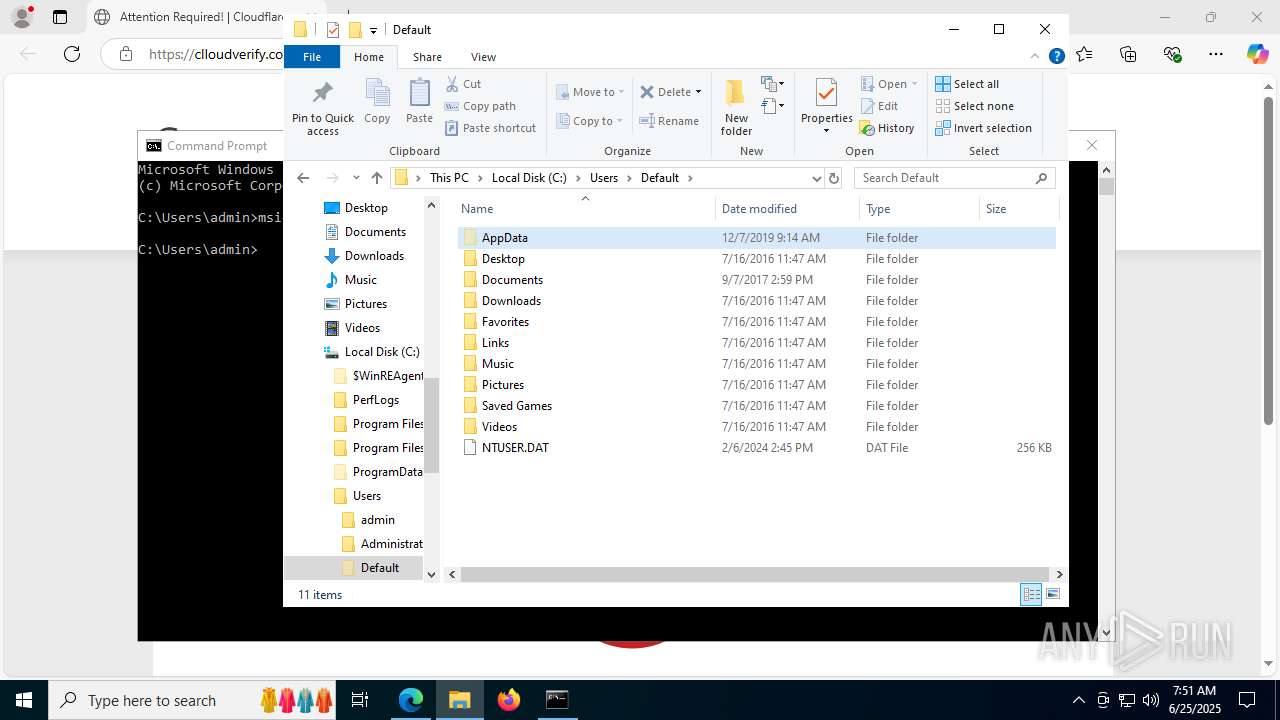Open Explorer Help question mark icon
The width and height of the screenshot is (1280, 720).
1056,57
